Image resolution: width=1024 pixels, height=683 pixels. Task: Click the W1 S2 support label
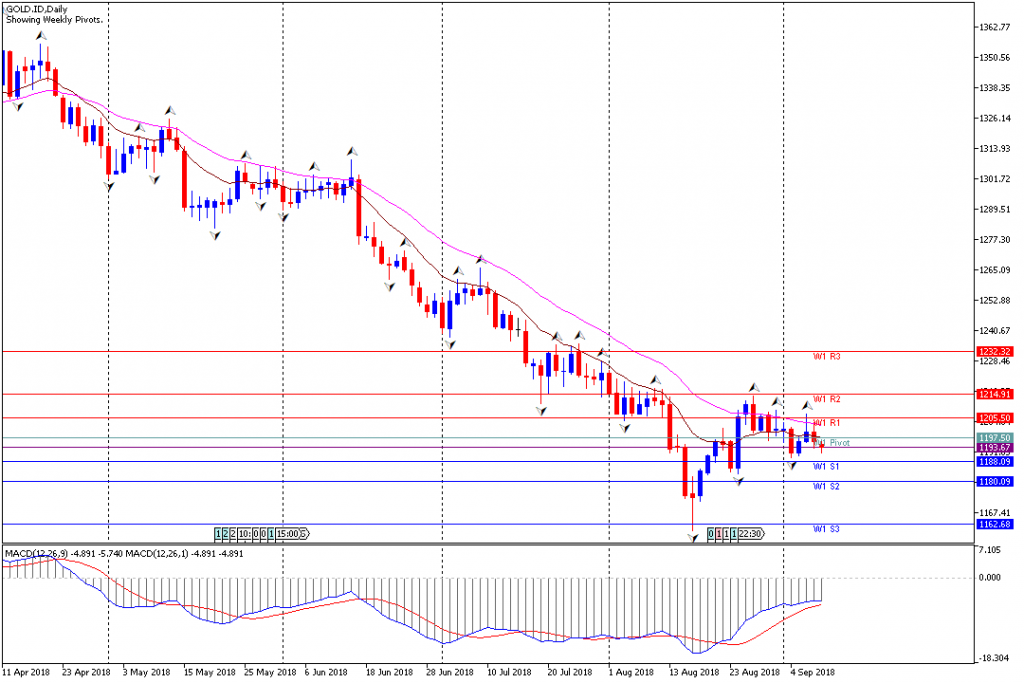tap(825, 486)
